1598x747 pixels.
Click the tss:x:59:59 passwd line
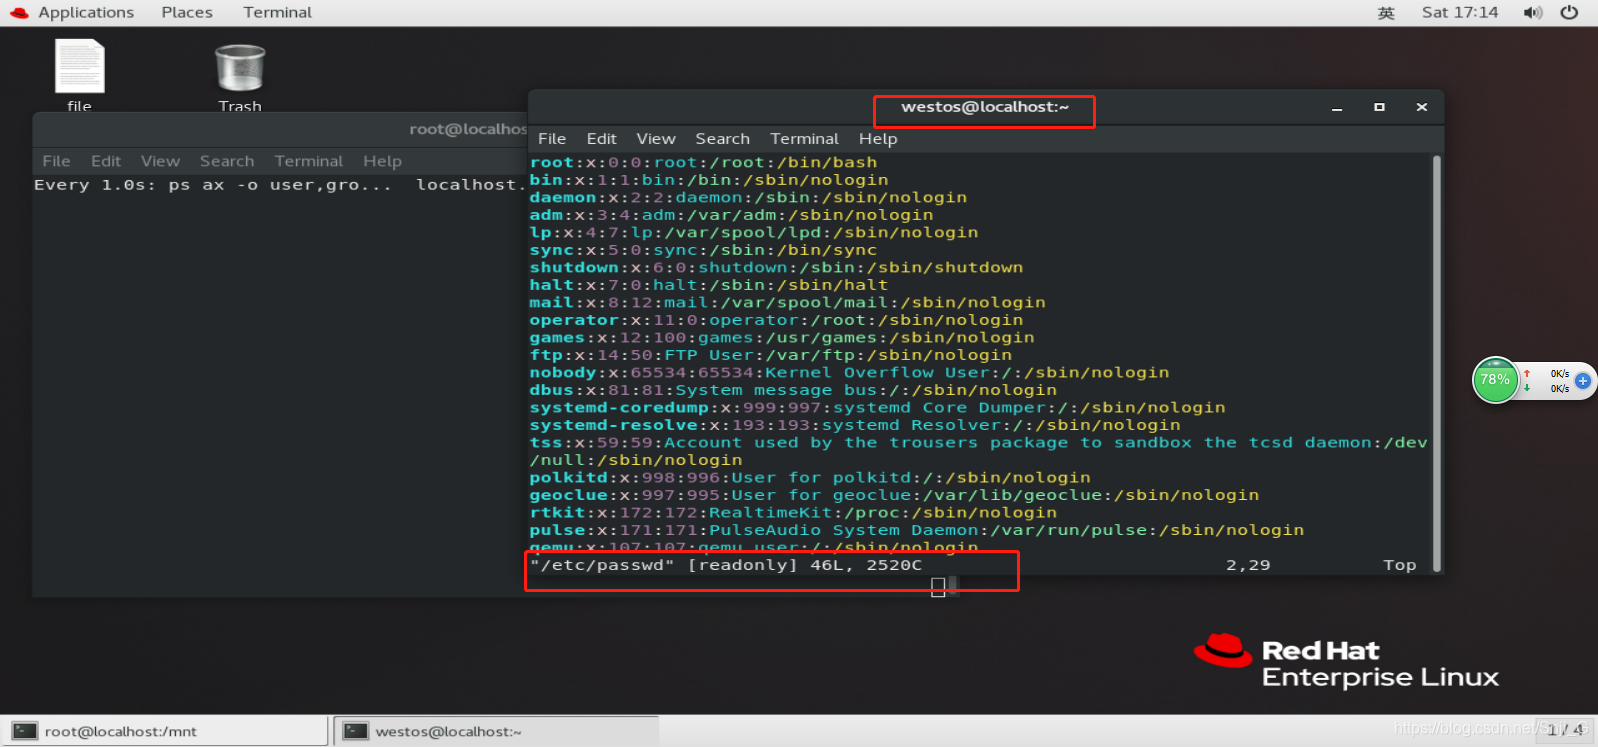click(978, 451)
